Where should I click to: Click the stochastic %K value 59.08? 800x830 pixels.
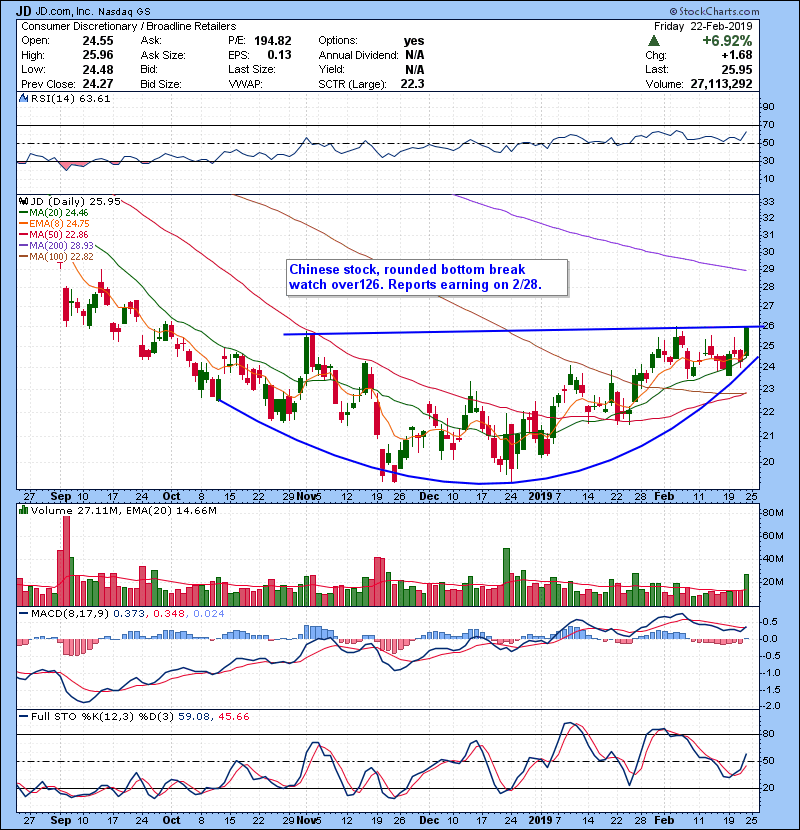click(x=194, y=717)
